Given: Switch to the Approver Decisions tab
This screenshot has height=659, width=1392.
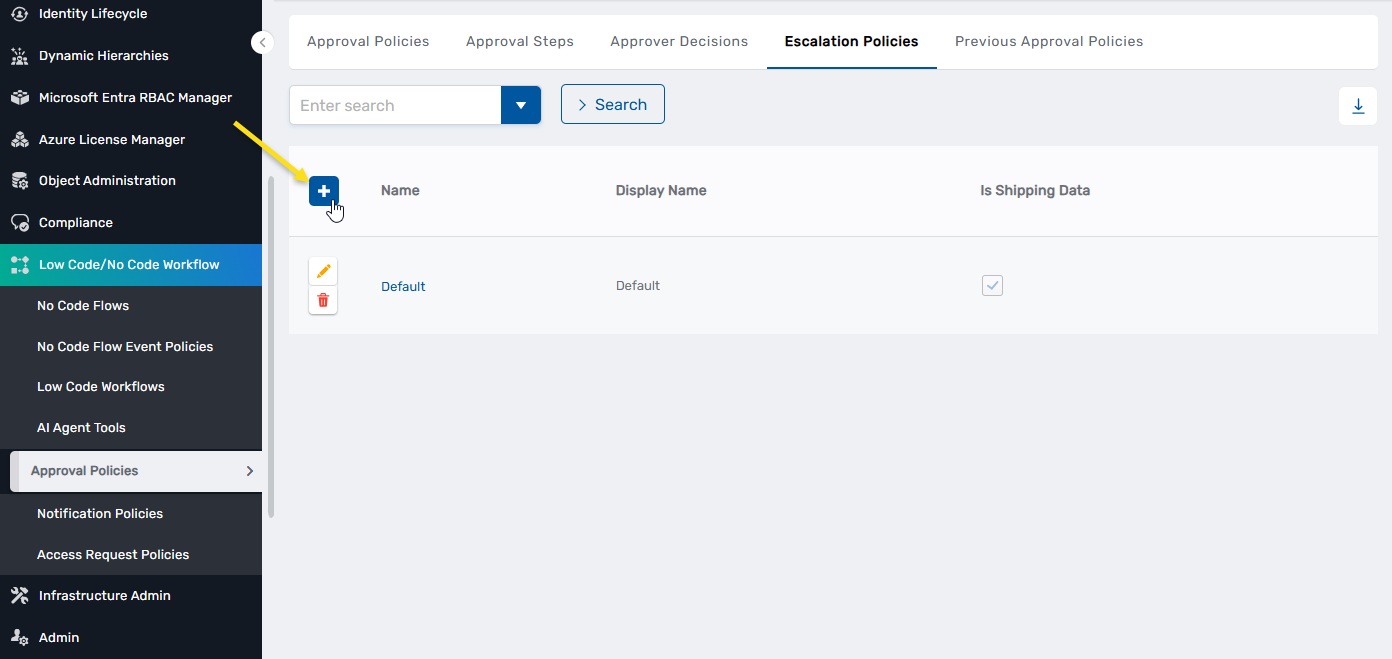Looking at the screenshot, I should pyautogui.click(x=679, y=41).
